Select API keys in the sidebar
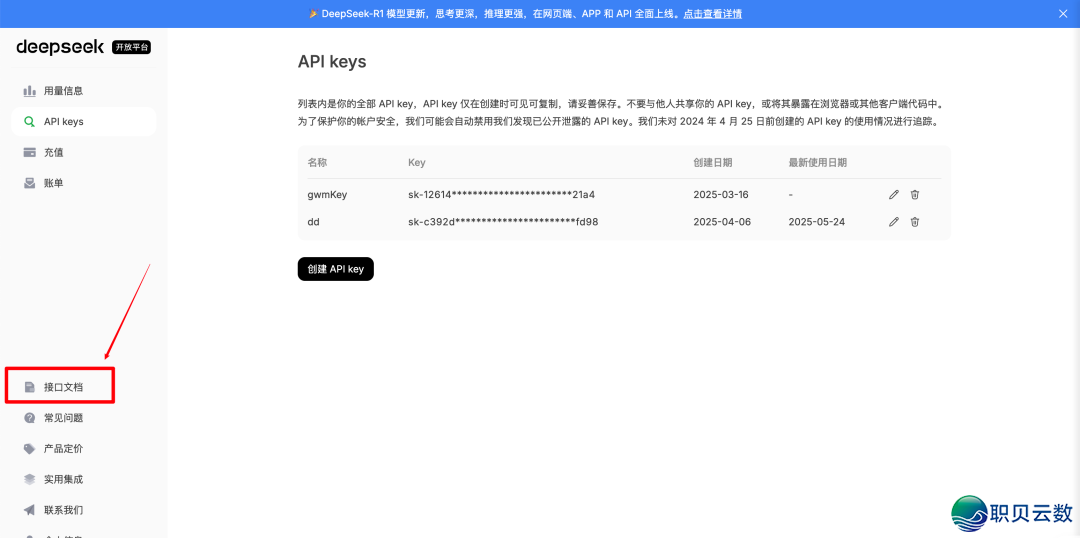This screenshot has height=538, width=1080. pyautogui.click(x=63, y=122)
